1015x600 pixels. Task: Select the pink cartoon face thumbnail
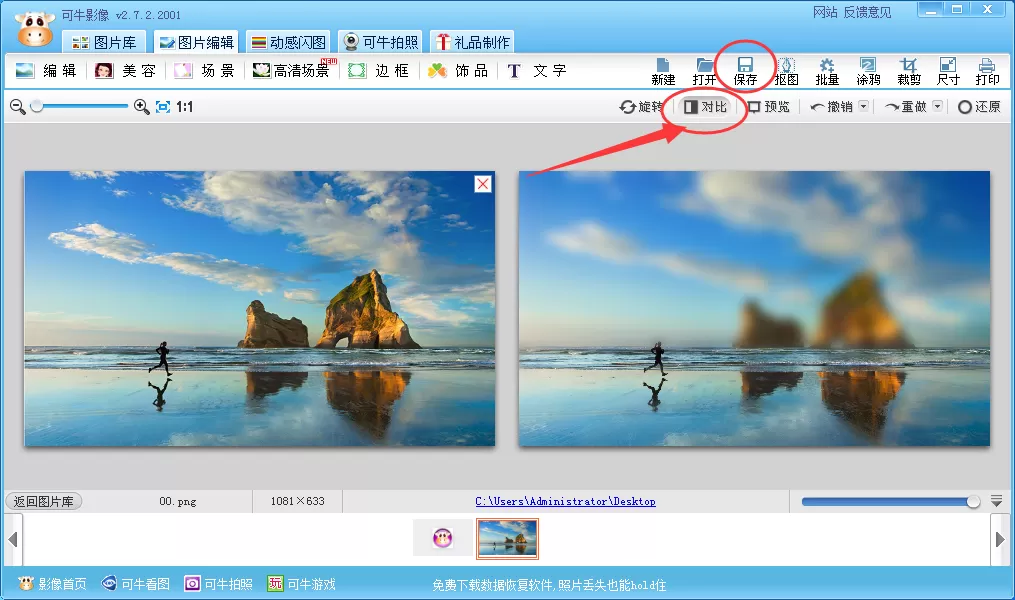(x=443, y=538)
